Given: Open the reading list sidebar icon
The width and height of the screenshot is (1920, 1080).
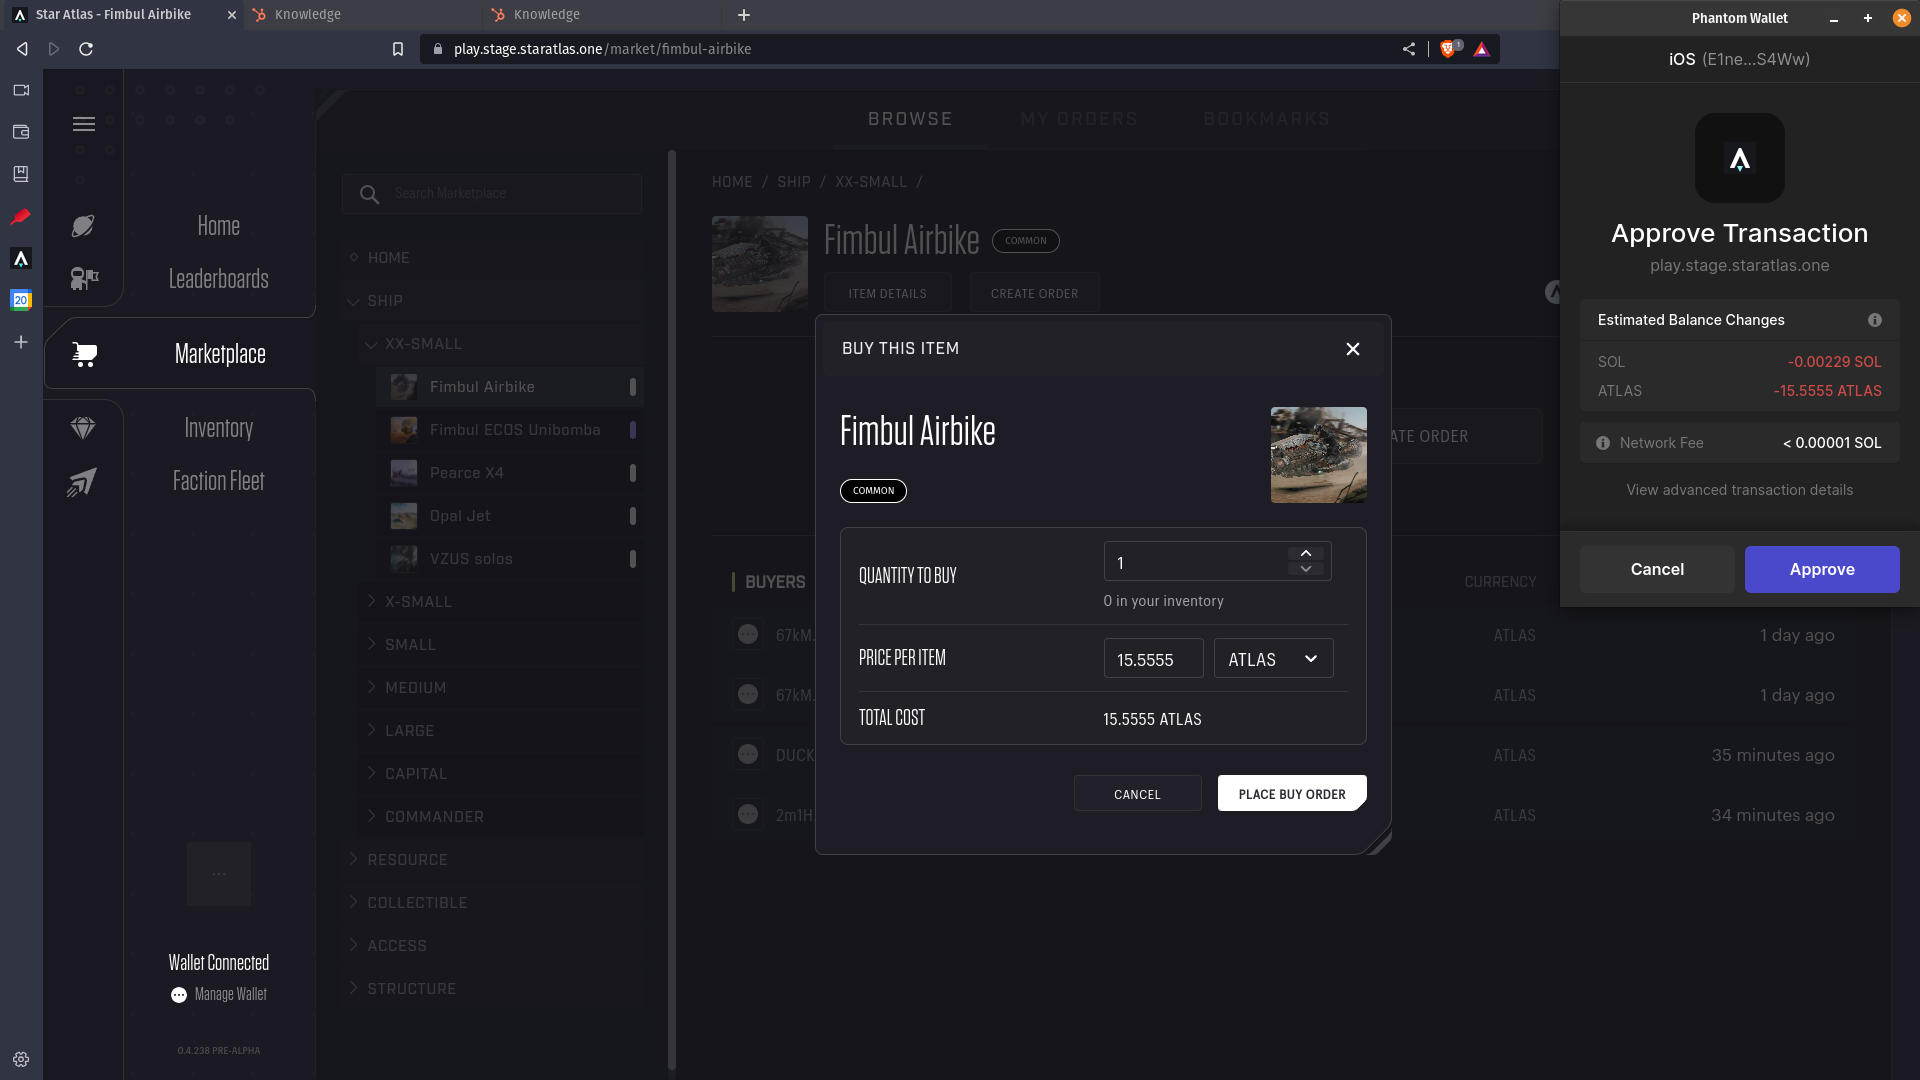Looking at the screenshot, I should [x=21, y=174].
